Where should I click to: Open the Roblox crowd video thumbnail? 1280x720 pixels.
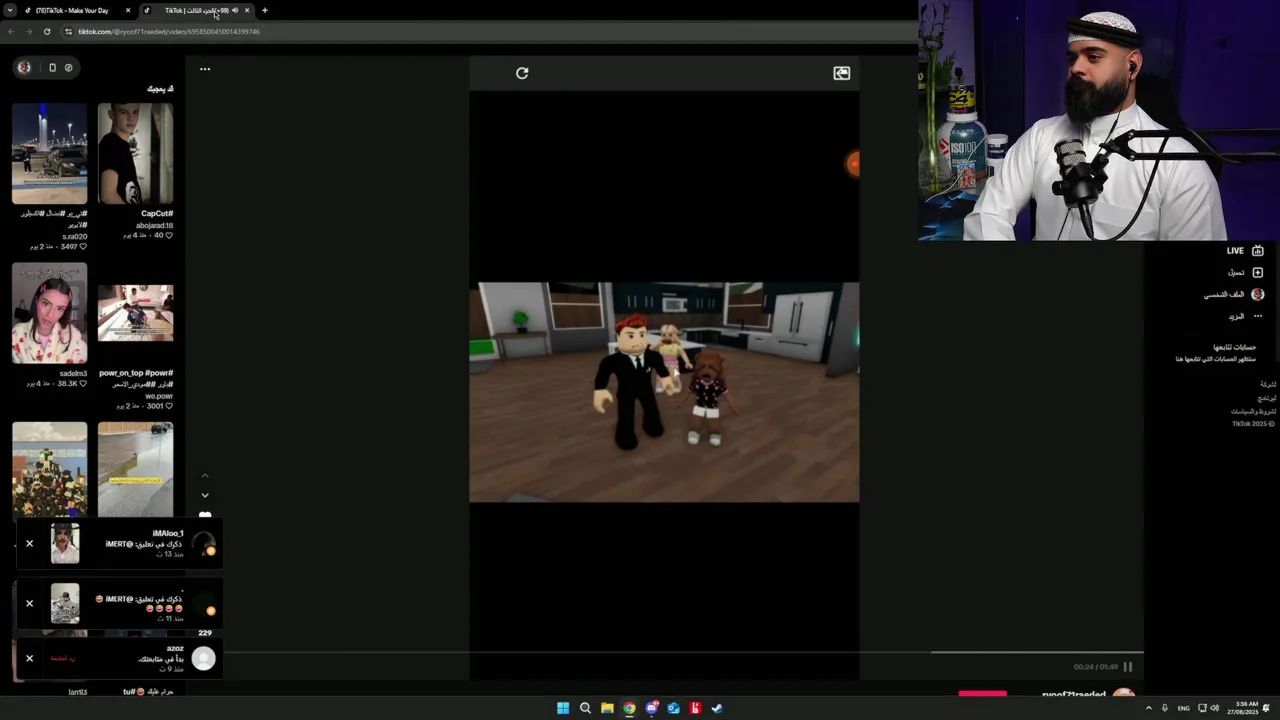pyautogui.click(x=50, y=470)
